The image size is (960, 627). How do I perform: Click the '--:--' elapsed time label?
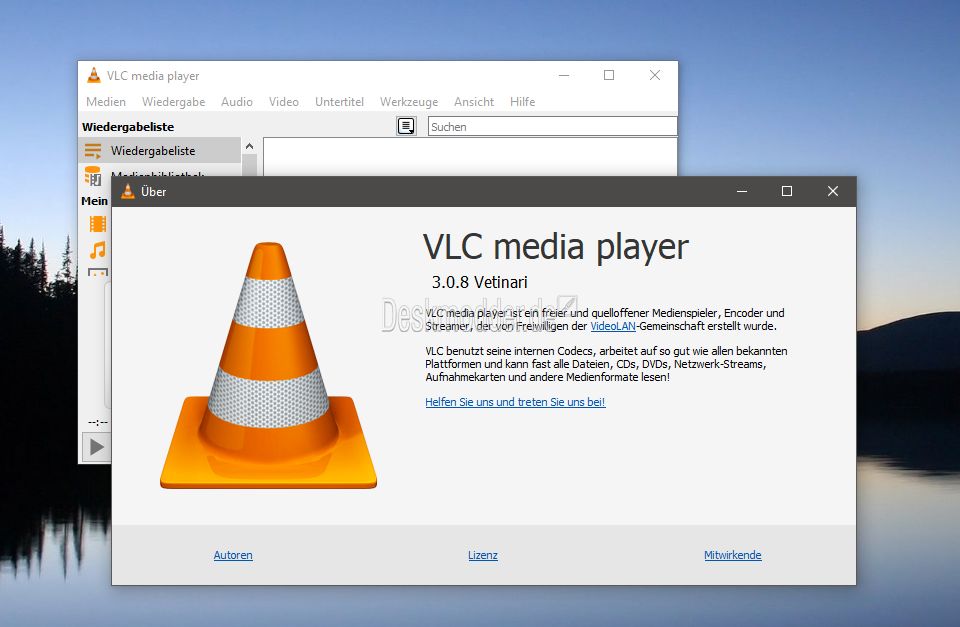point(98,422)
